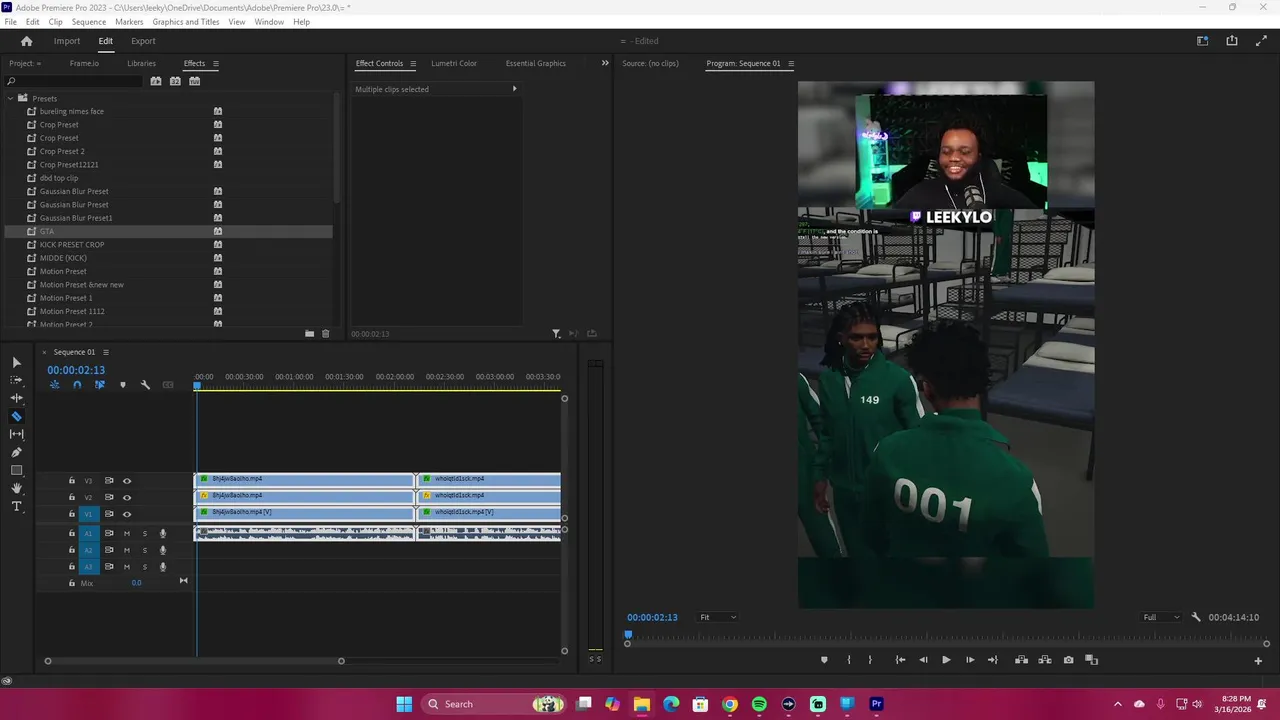The width and height of the screenshot is (1280, 720).
Task: Switch to the Libraries tab
Action: click(x=141, y=63)
